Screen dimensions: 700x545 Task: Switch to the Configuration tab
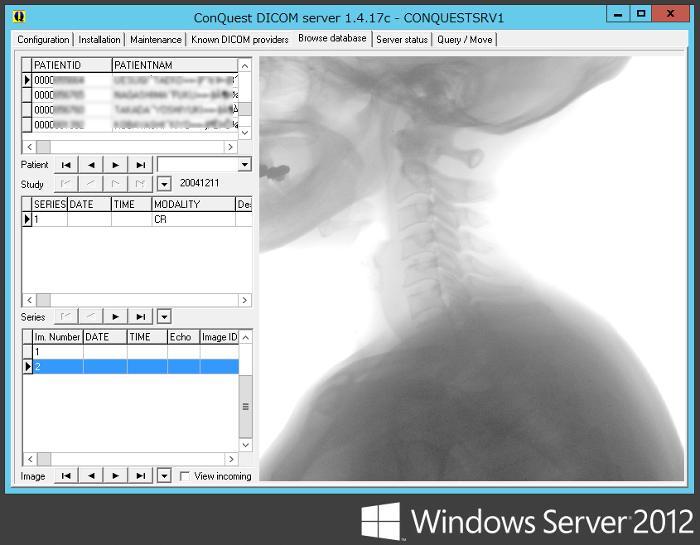[x=43, y=40]
